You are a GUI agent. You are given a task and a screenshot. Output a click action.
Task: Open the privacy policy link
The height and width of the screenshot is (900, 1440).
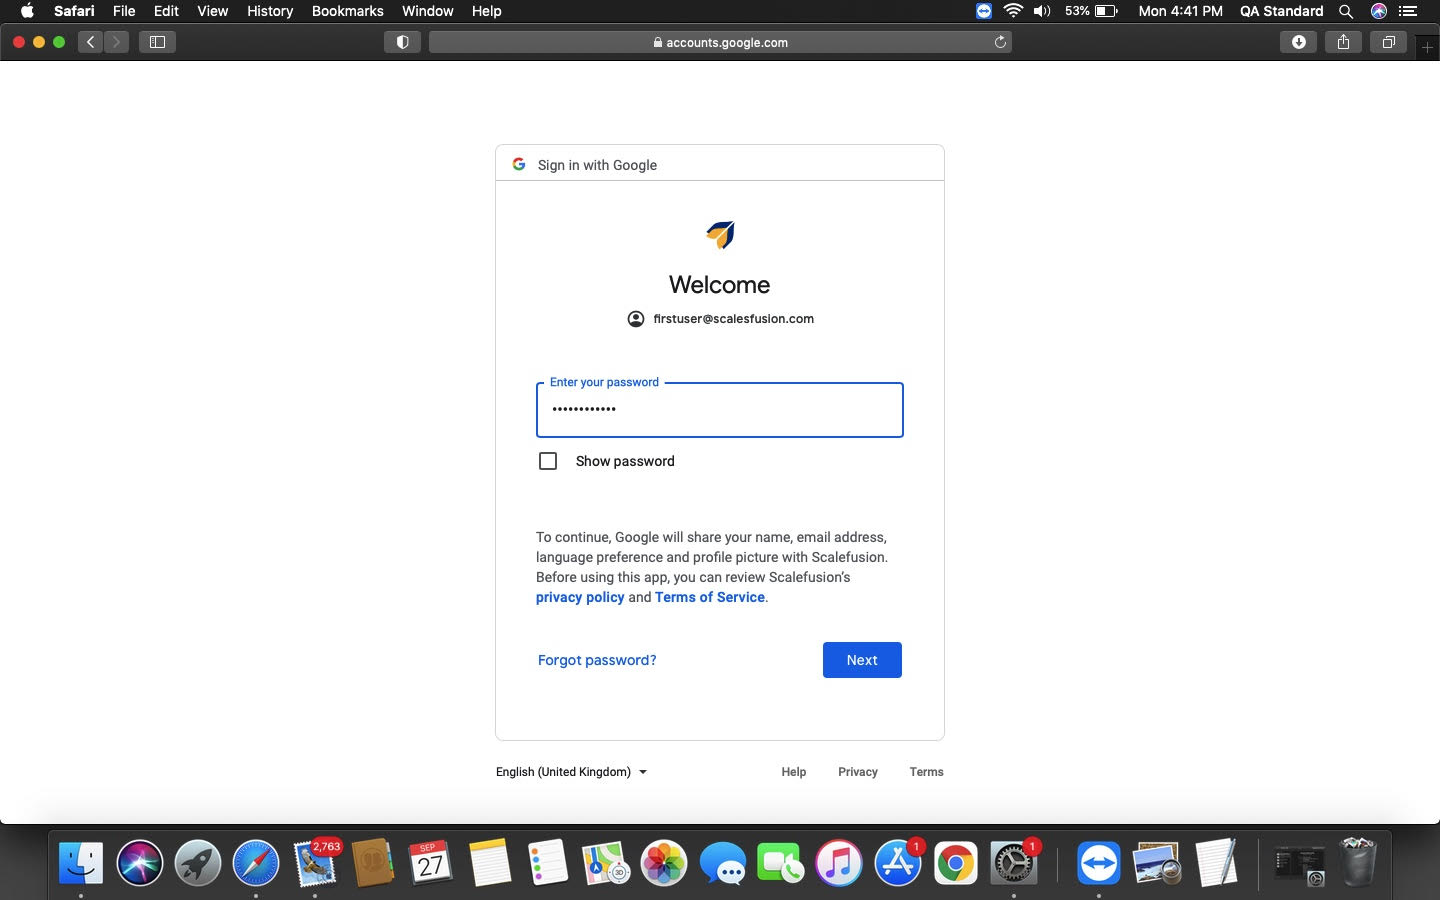[x=580, y=597]
